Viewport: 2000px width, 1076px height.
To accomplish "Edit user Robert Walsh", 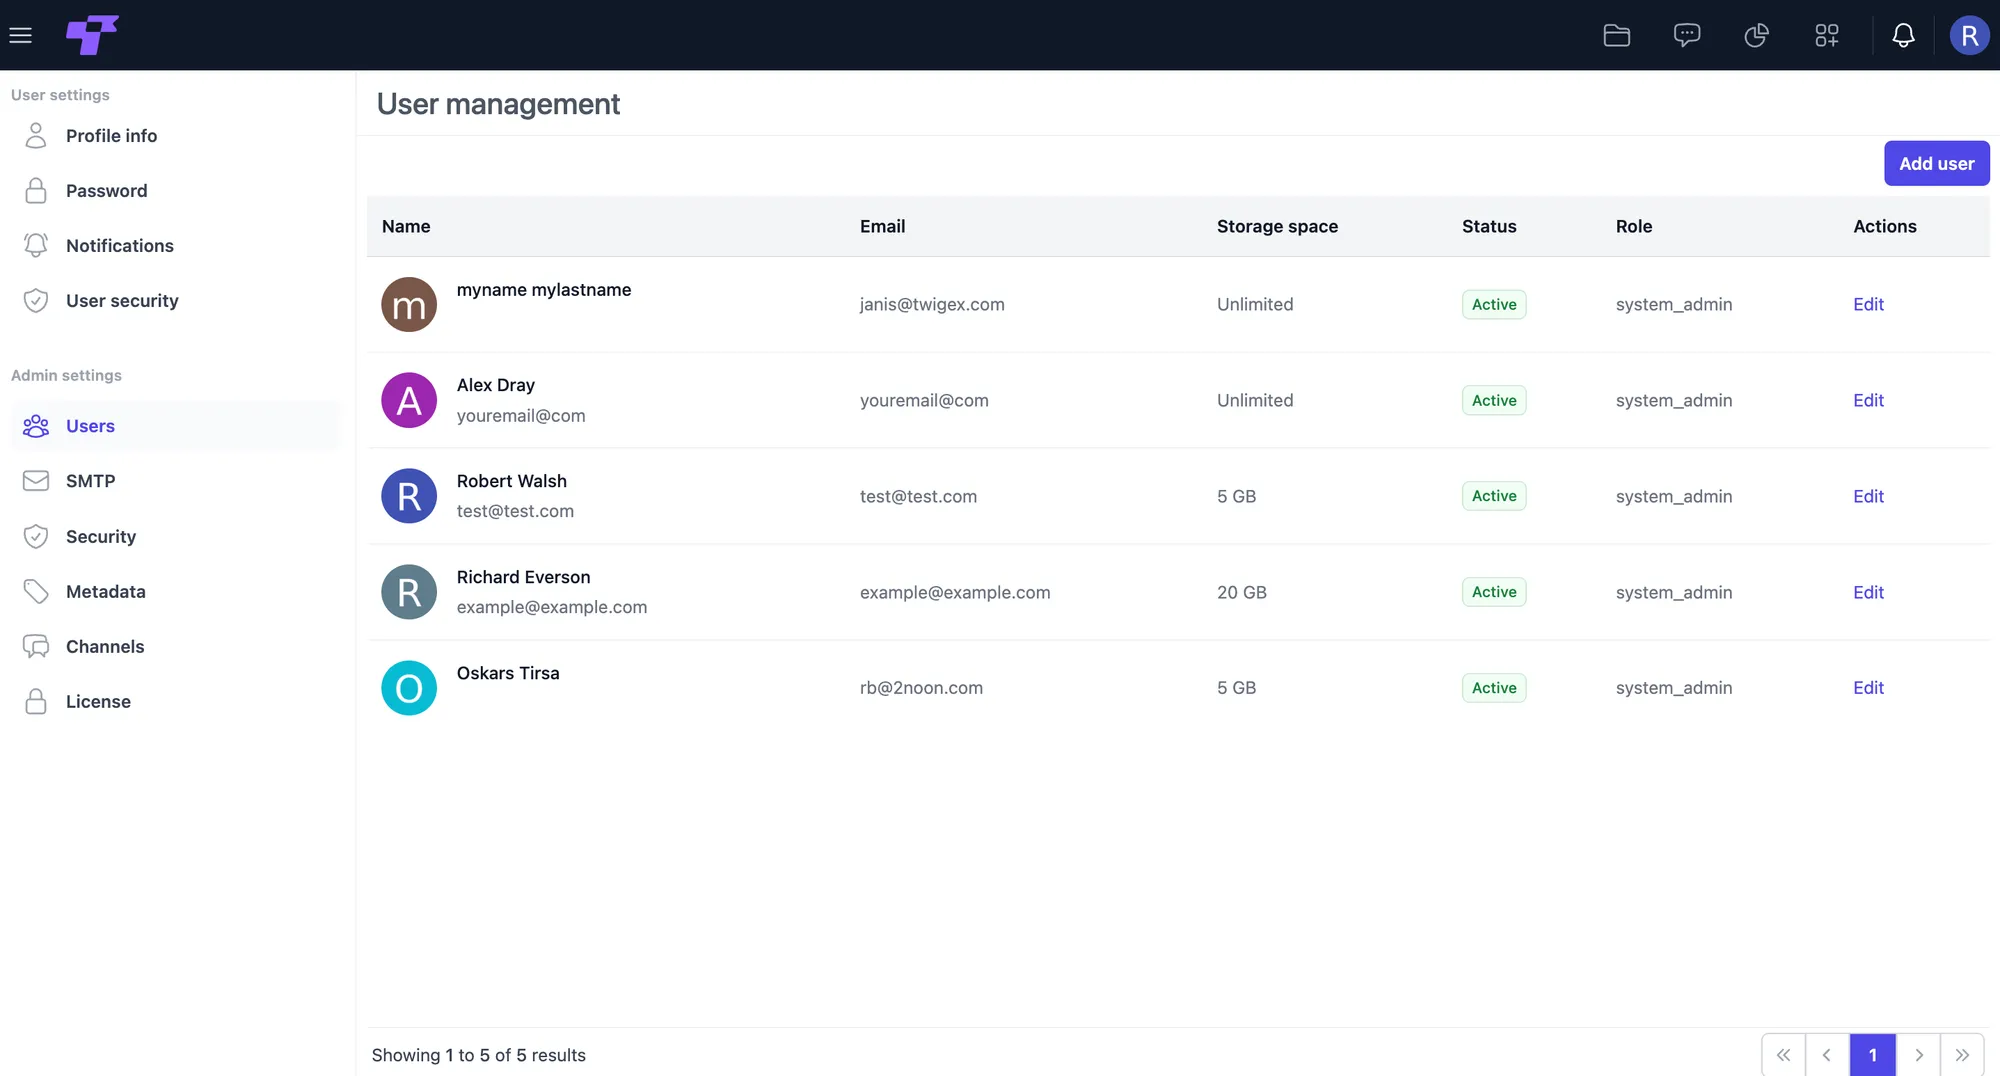I will coord(1868,496).
